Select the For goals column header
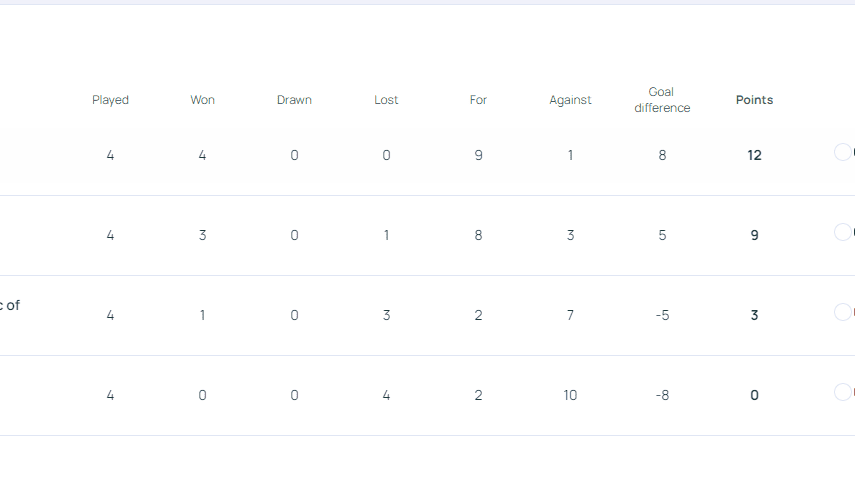The width and height of the screenshot is (855, 479). point(478,100)
